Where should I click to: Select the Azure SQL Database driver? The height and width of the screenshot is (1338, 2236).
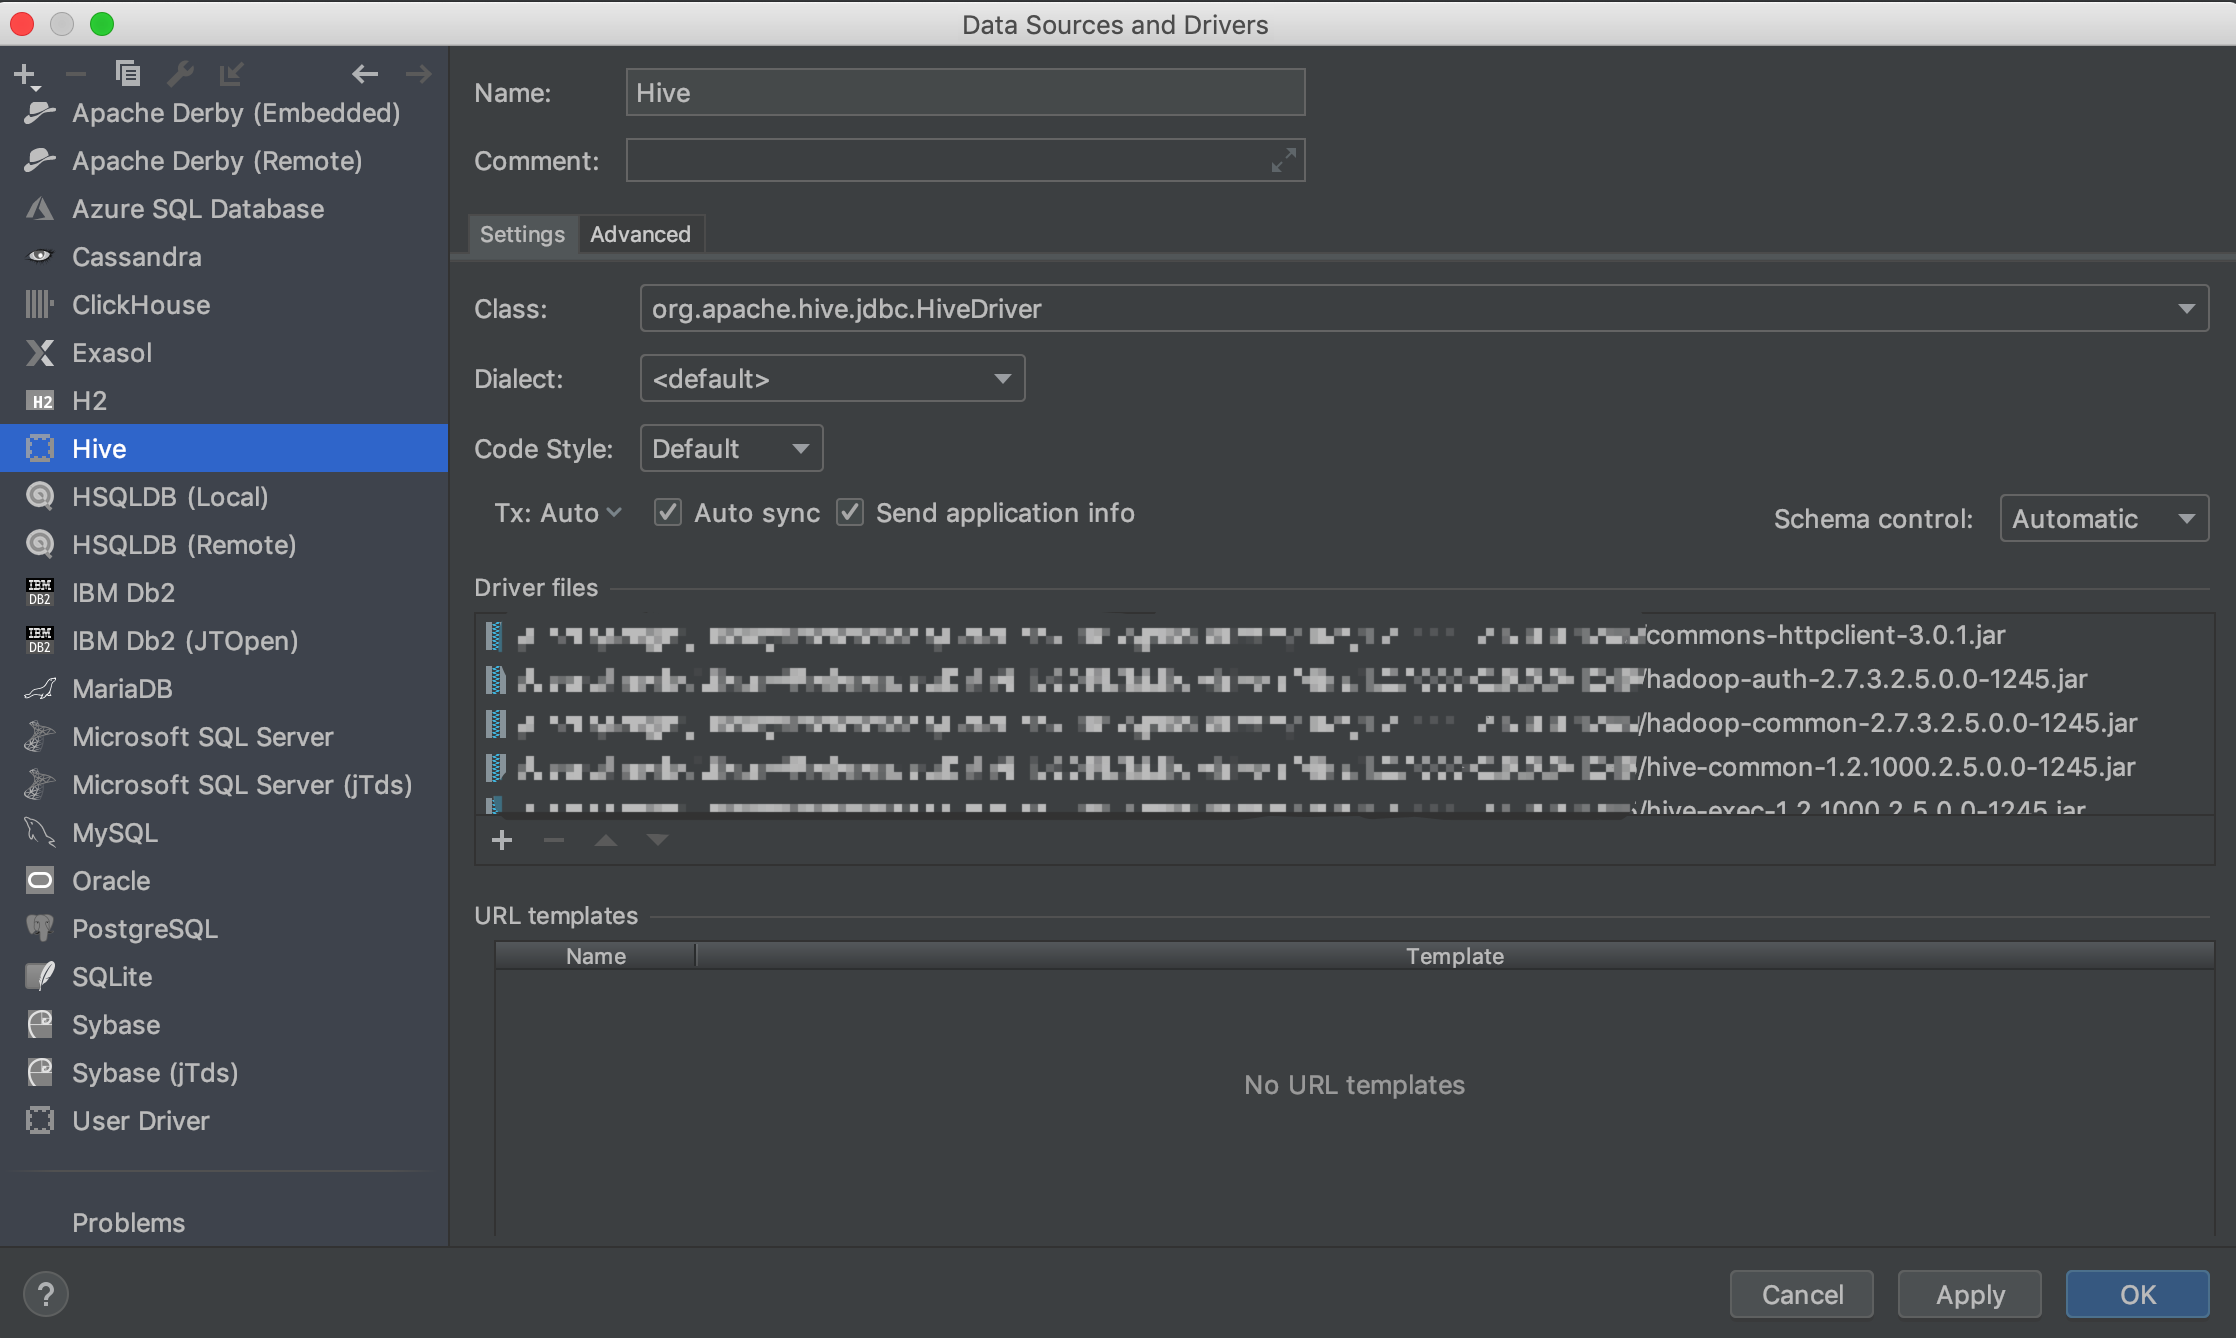click(x=224, y=209)
